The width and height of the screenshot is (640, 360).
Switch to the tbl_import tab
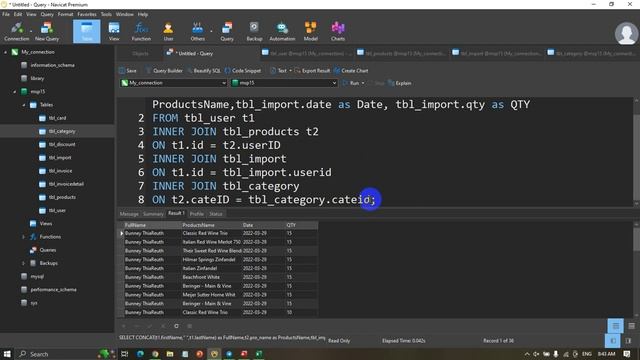click(x=496, y=53)
